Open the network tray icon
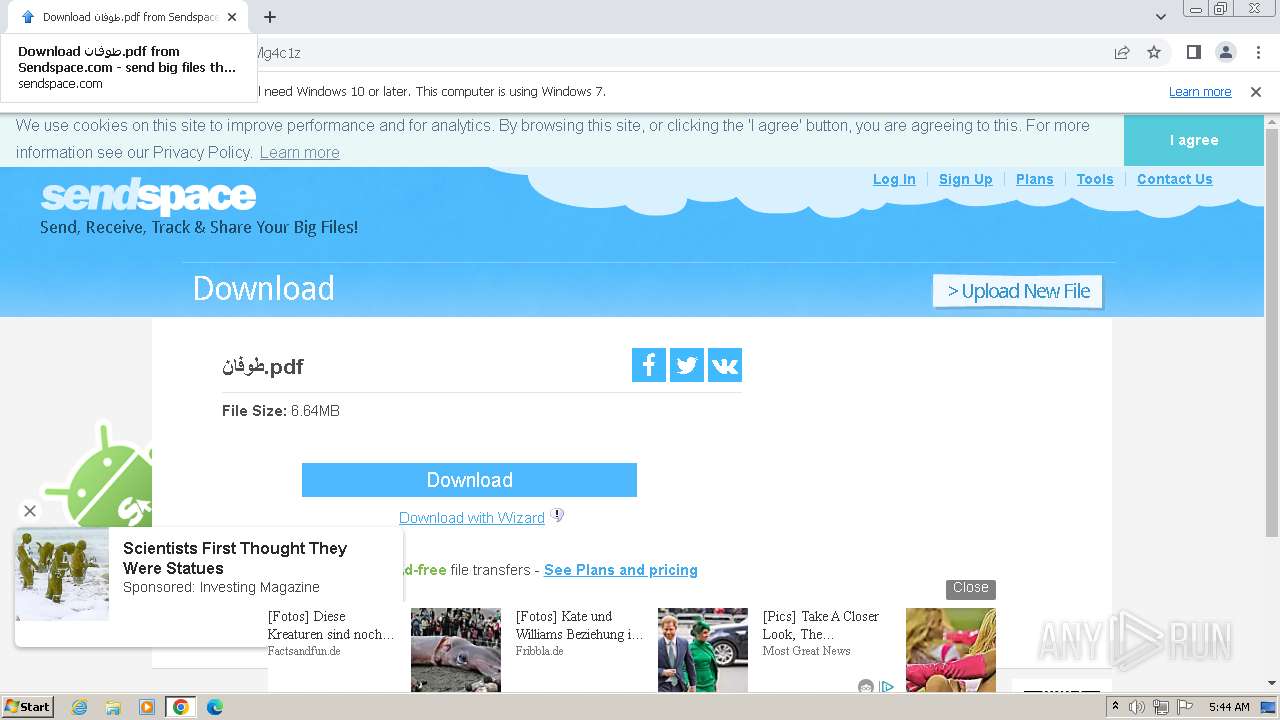This screenshot has width=1280, height=720. pyautogui.click(x=1161, y=707)
